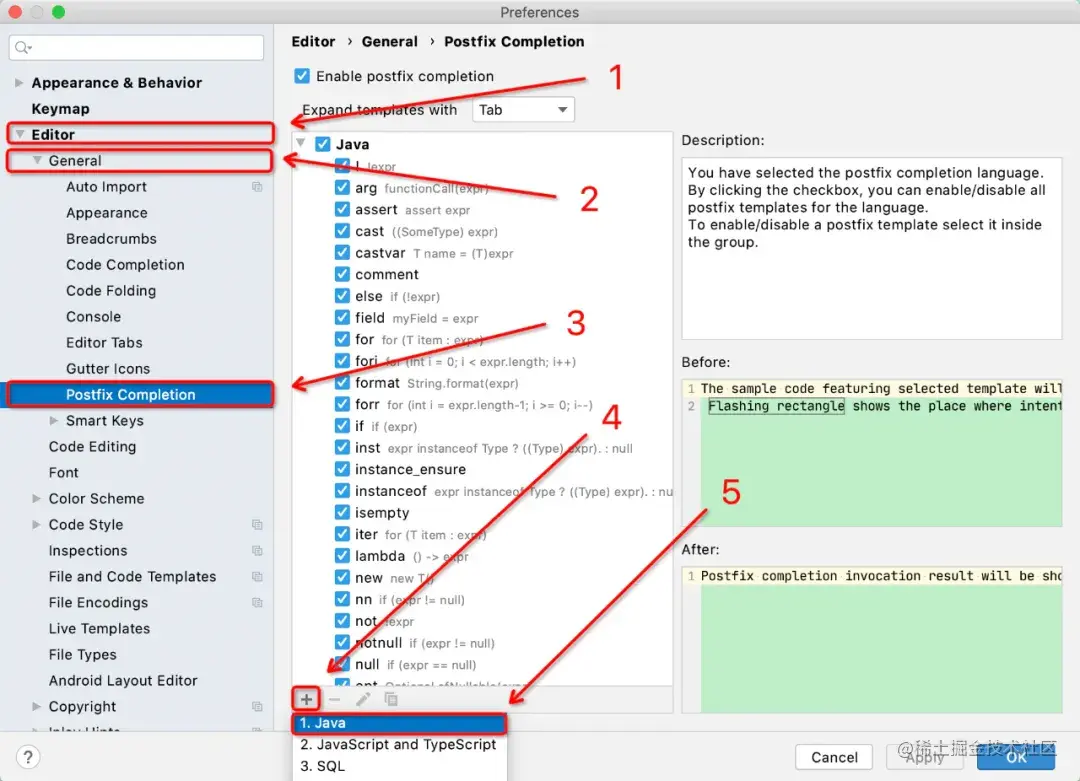Click project-level icon beside File and Code Templates
Screen dimensions: 1080x781
coord(257,576)
